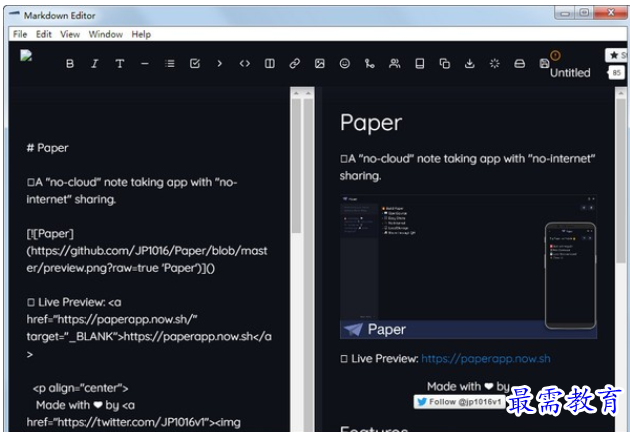Open the paperapp.now.sh preview link

pos(486,358)
